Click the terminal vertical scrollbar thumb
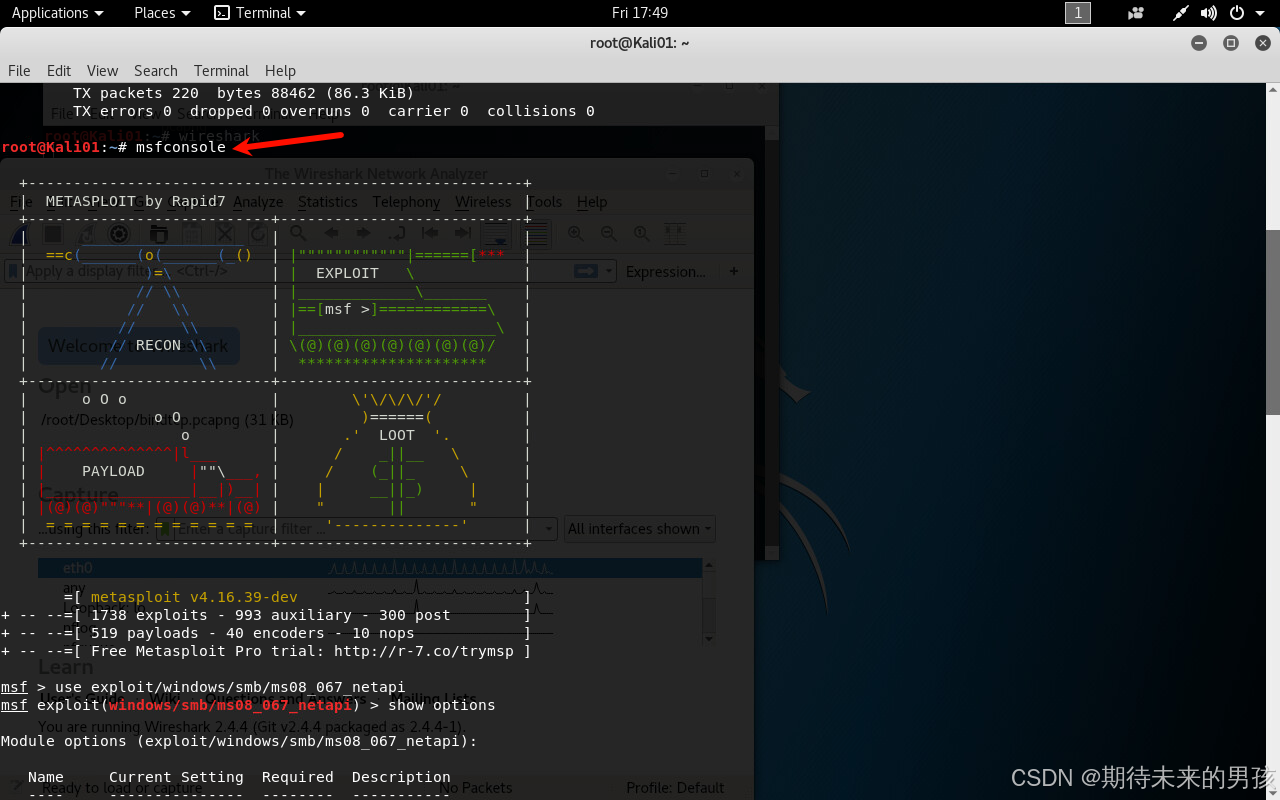Image resolution: width=1280 pixels, height=800 pixels. click(x=1272, y=322)
